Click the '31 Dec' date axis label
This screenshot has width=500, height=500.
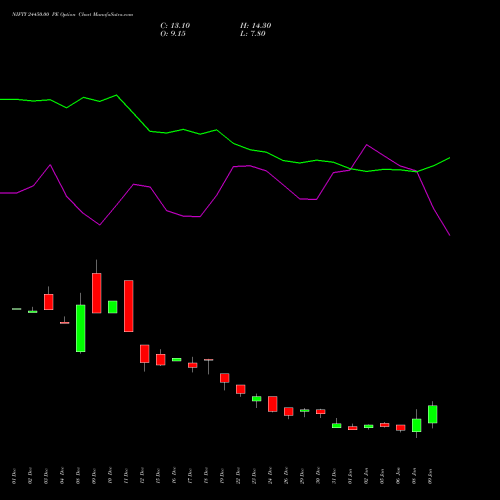click(x=334, y=476)
